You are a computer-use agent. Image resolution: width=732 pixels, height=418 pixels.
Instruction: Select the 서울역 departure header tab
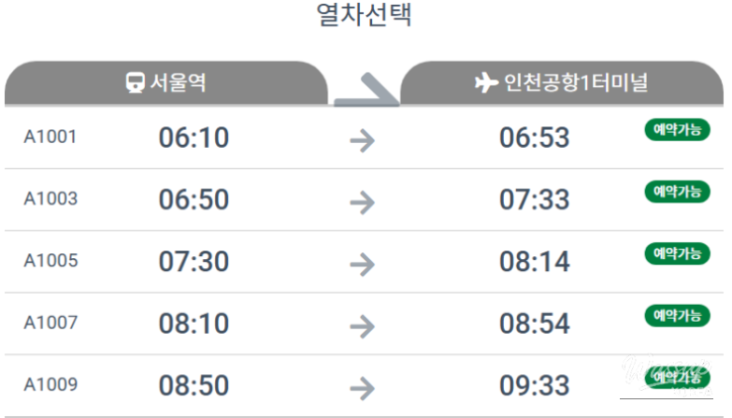coord(166,83)
